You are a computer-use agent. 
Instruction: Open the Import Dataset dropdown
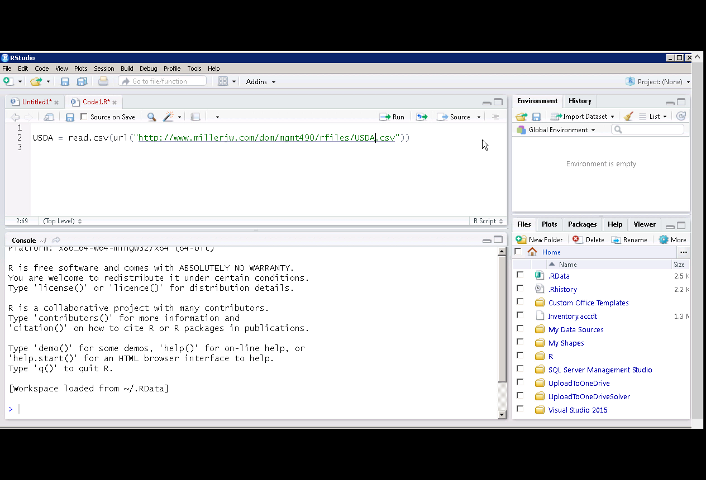(x=582, y=116)
